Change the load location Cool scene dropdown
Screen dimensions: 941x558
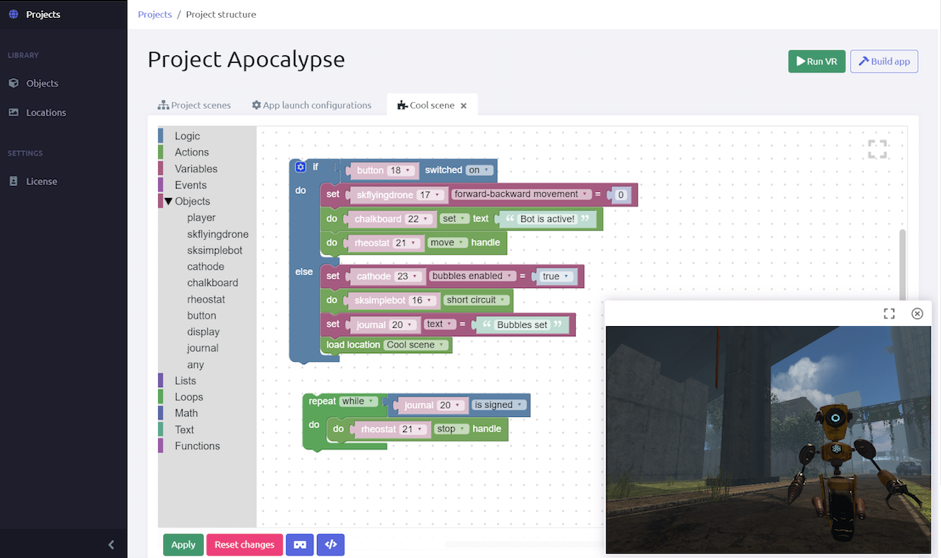click(416, 345)
